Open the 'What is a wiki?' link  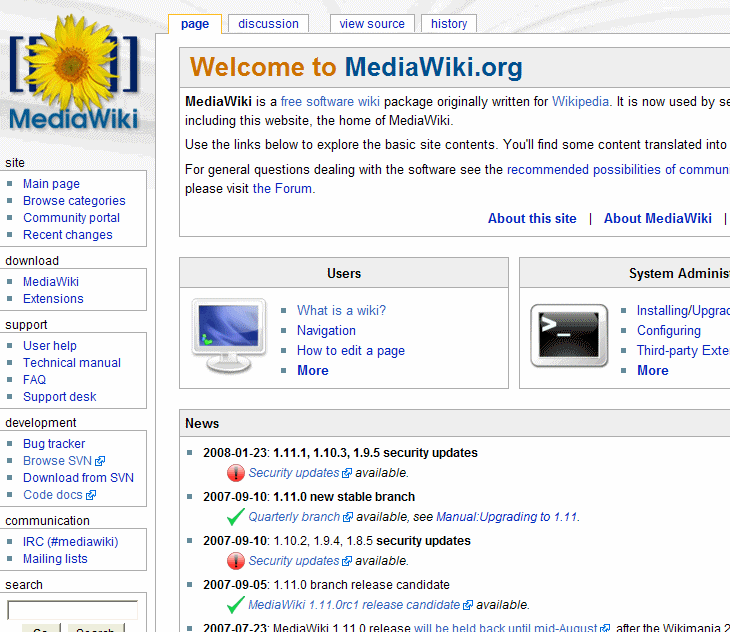[341, 311]
